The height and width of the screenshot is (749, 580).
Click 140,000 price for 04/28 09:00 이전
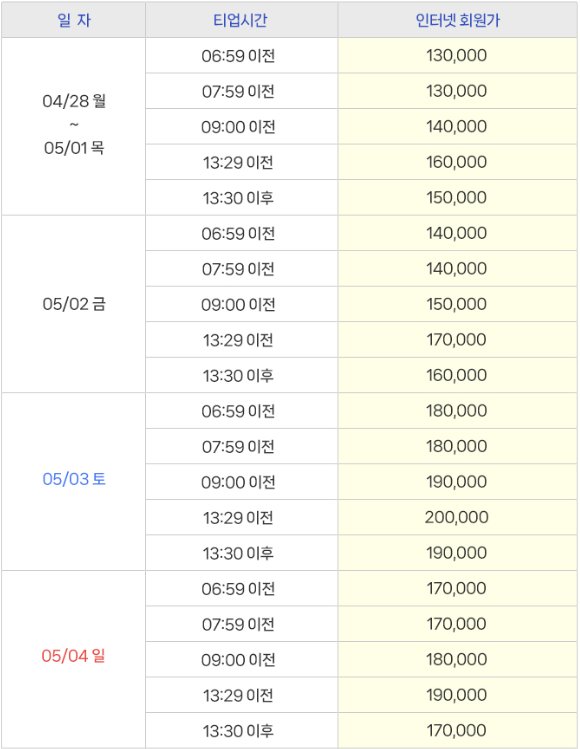tap(457, 127)
